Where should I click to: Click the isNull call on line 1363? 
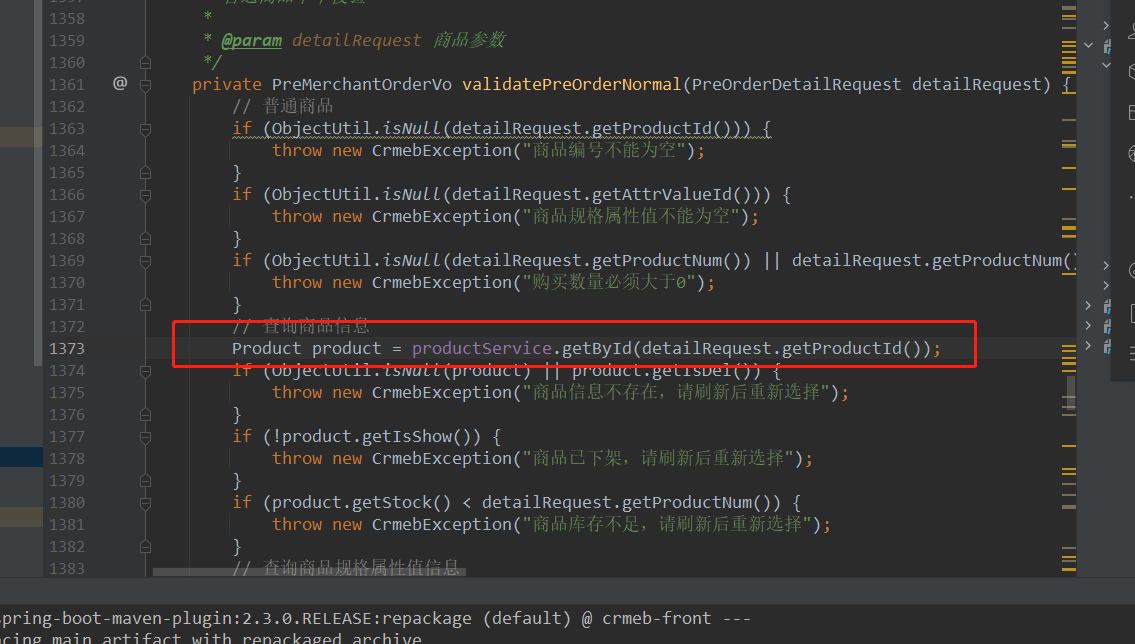(x=412, y=129)
